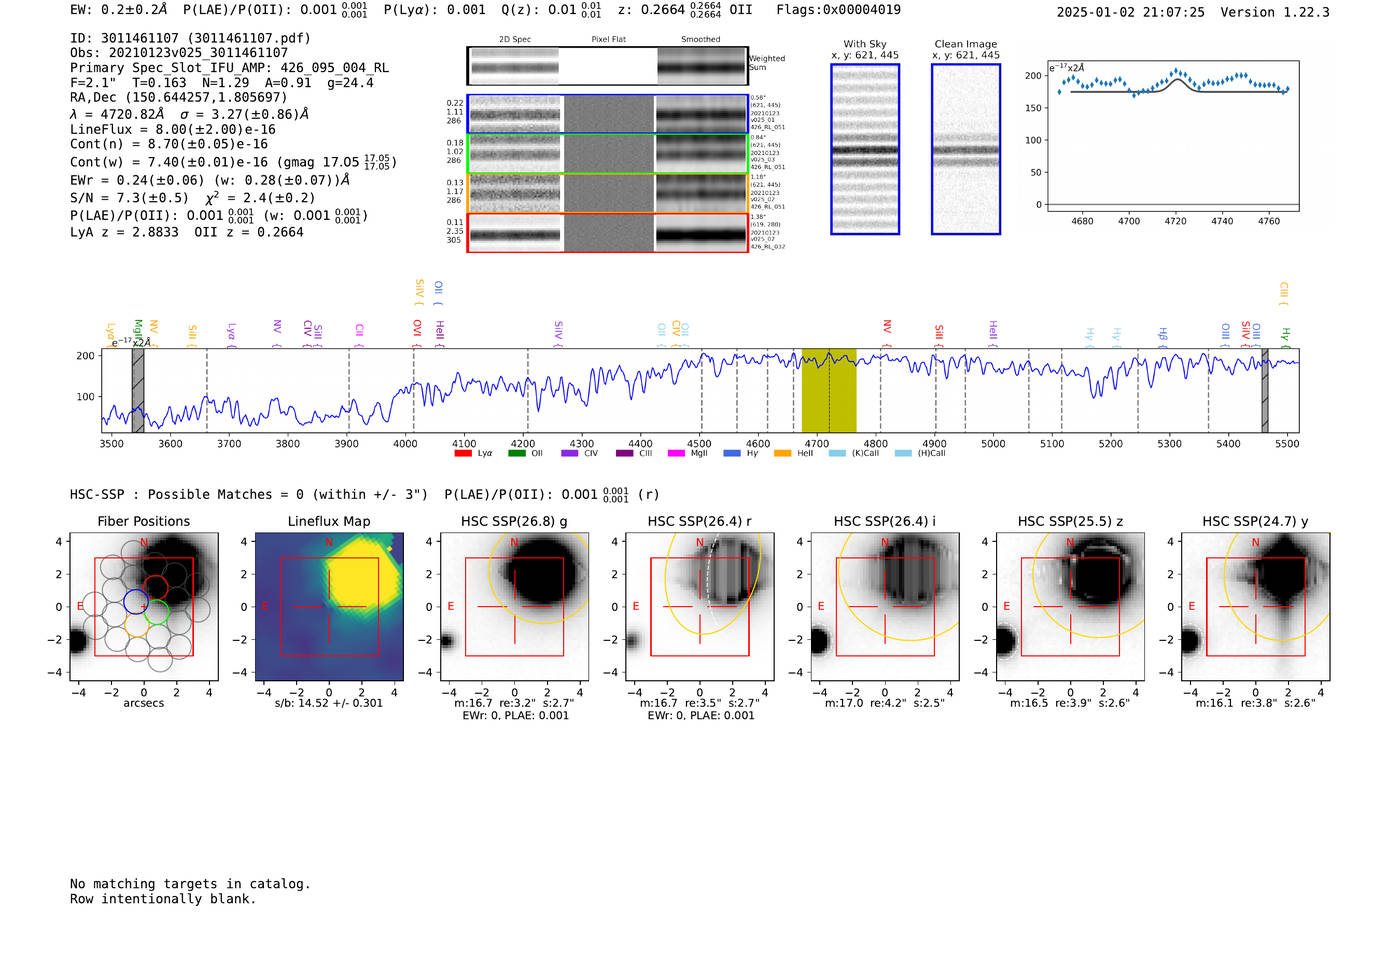This screenshot has height=953, width=1400.
Task: Click the 'Smoothed' column header
Action: click(700, 40)
